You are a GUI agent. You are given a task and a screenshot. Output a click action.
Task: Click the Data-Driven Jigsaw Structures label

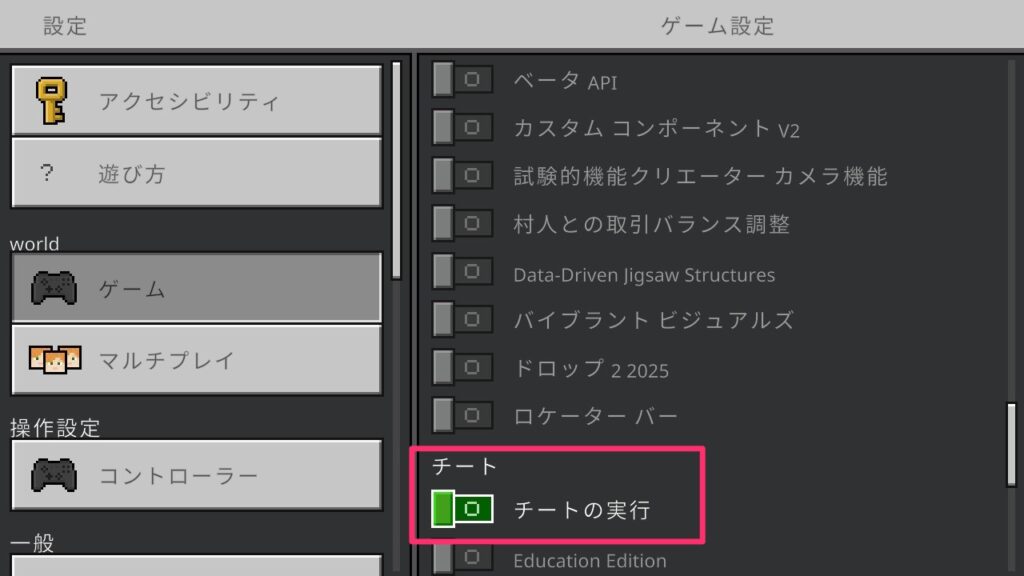point(644,275)
